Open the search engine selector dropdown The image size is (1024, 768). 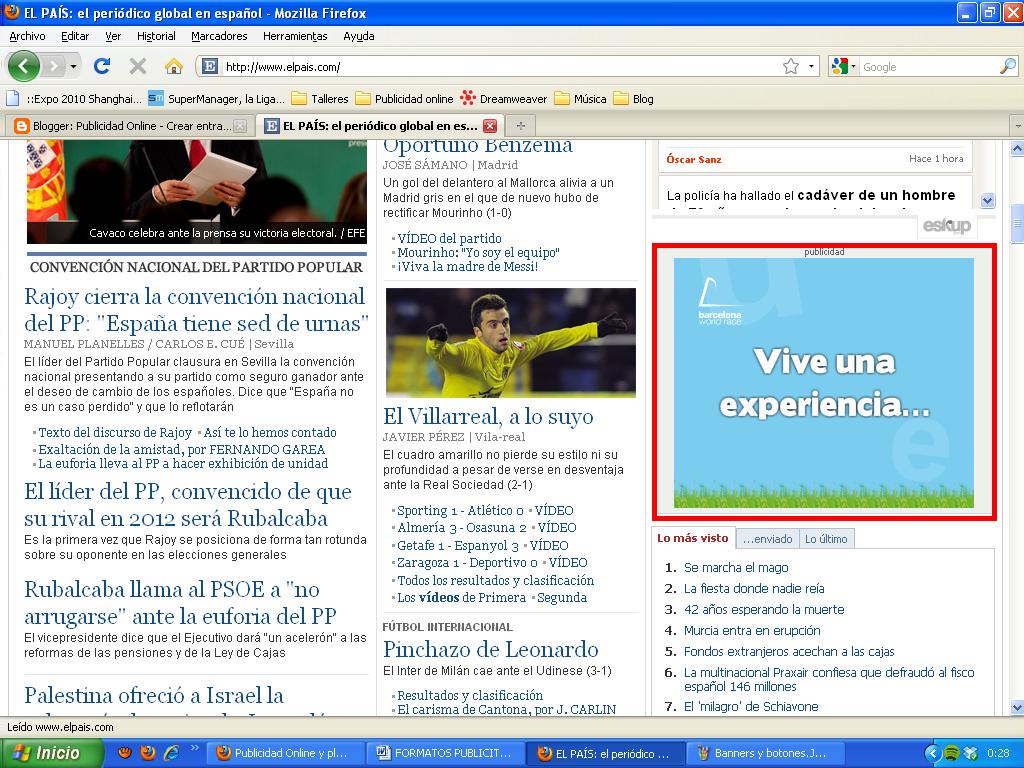coord(842,66)
